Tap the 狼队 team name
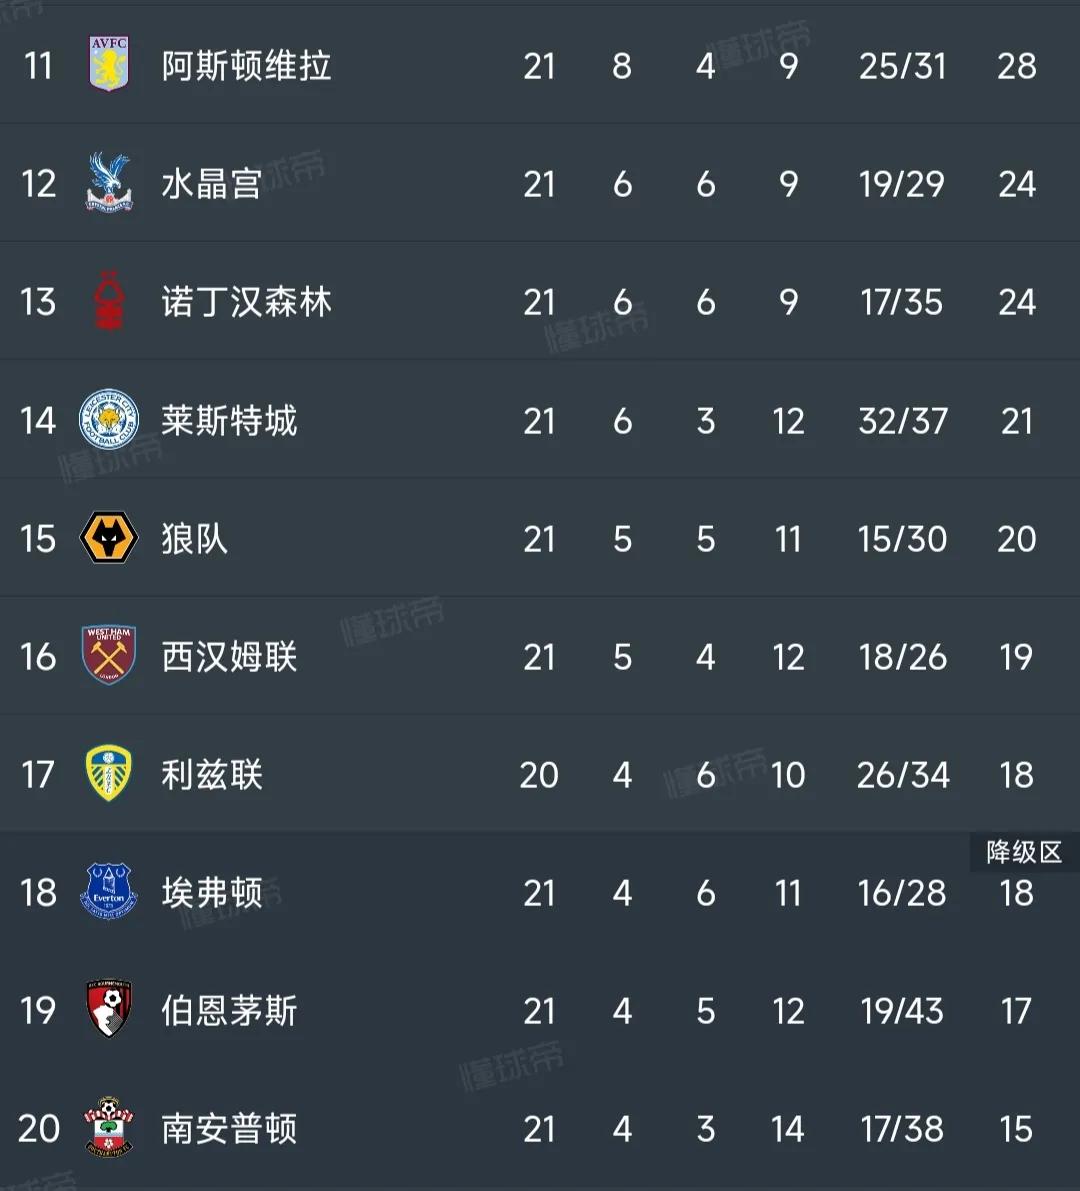The image size is (1080, 1191). 194,539
